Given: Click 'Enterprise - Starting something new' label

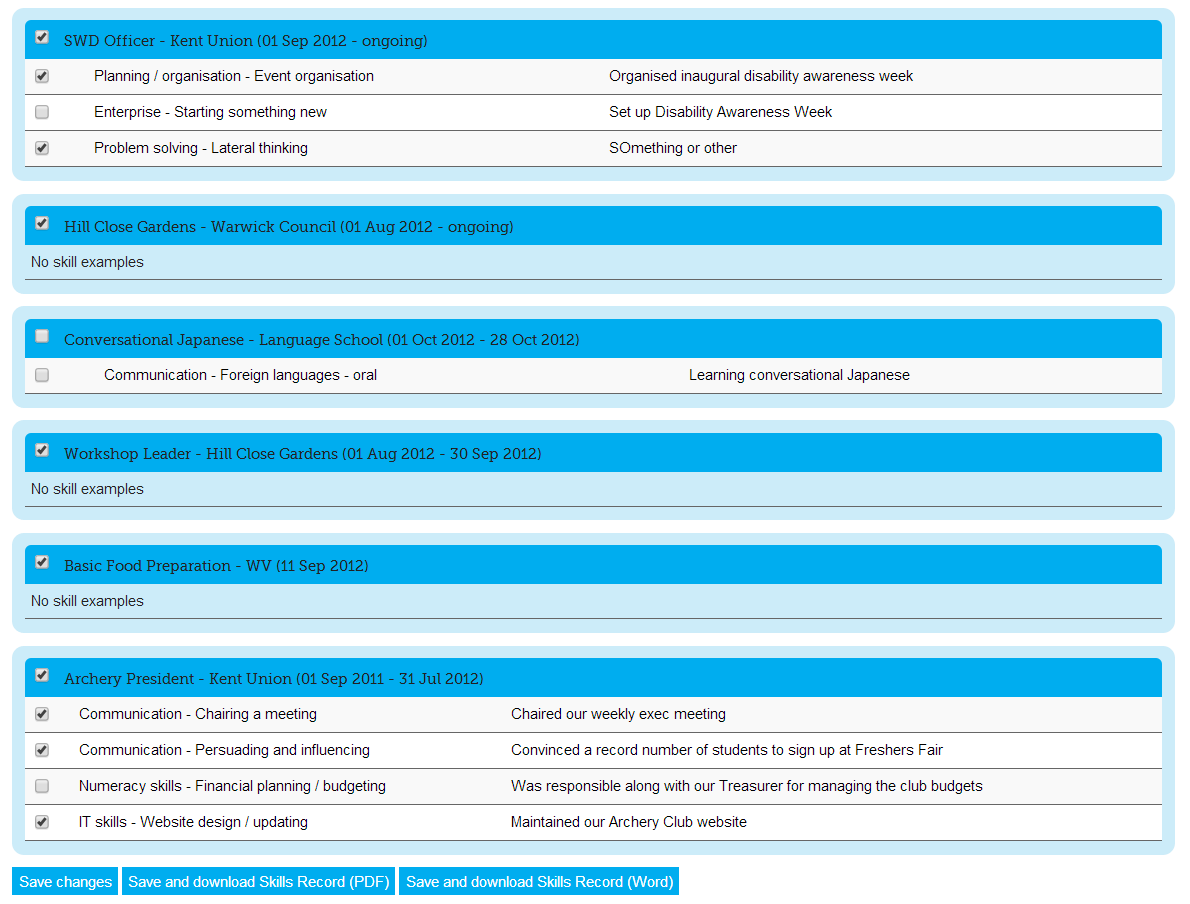Looking at the screenshot, I should click(x=210, y=112).
